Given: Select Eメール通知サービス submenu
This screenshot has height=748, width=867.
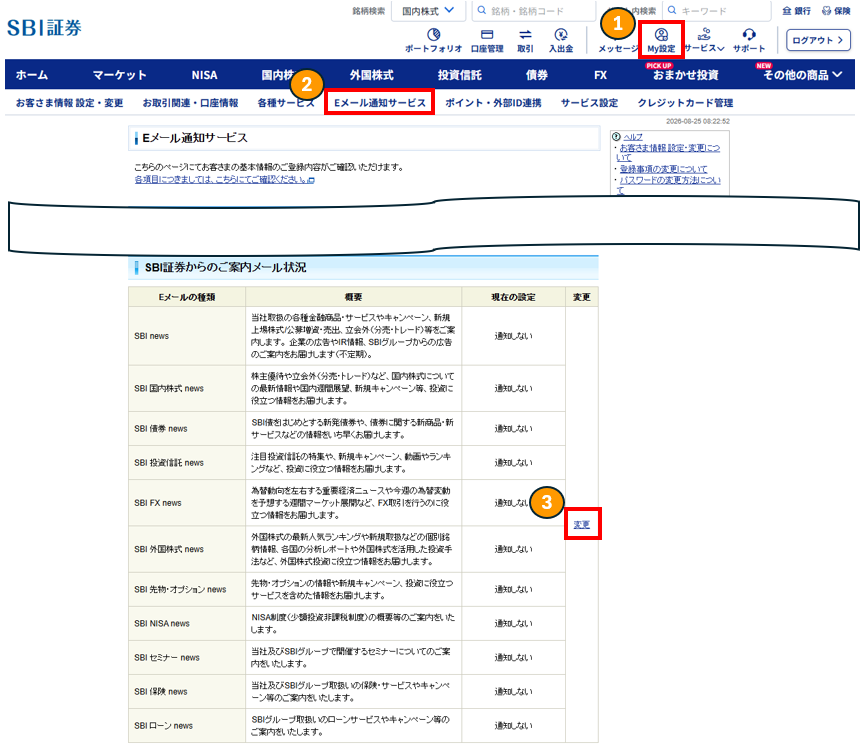Looking at the screenshot, I should pos(379,103).
